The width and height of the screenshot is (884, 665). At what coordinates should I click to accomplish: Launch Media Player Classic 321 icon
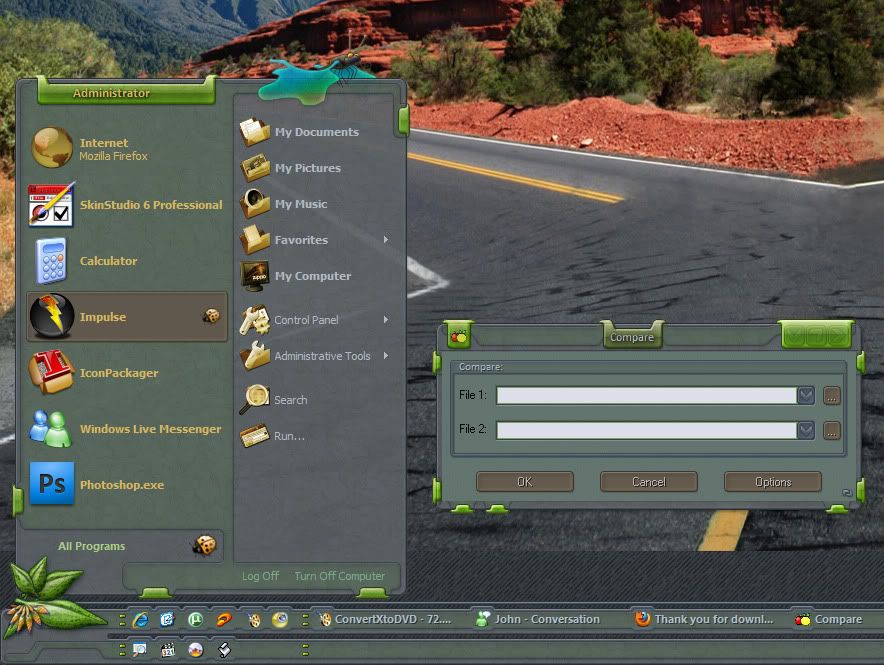tap(168, 650)
